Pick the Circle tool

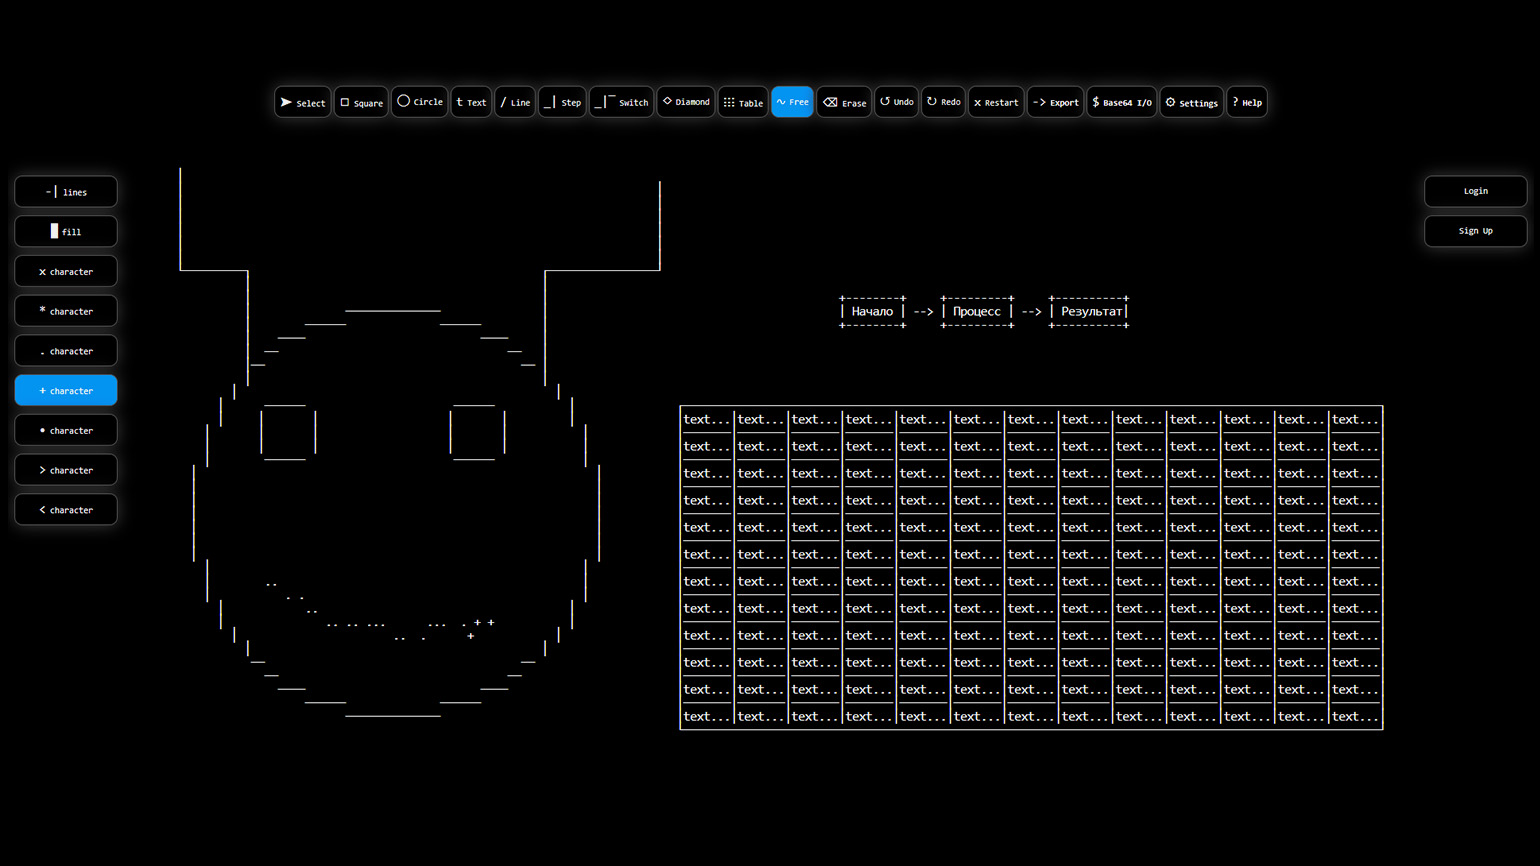point(419,102)
